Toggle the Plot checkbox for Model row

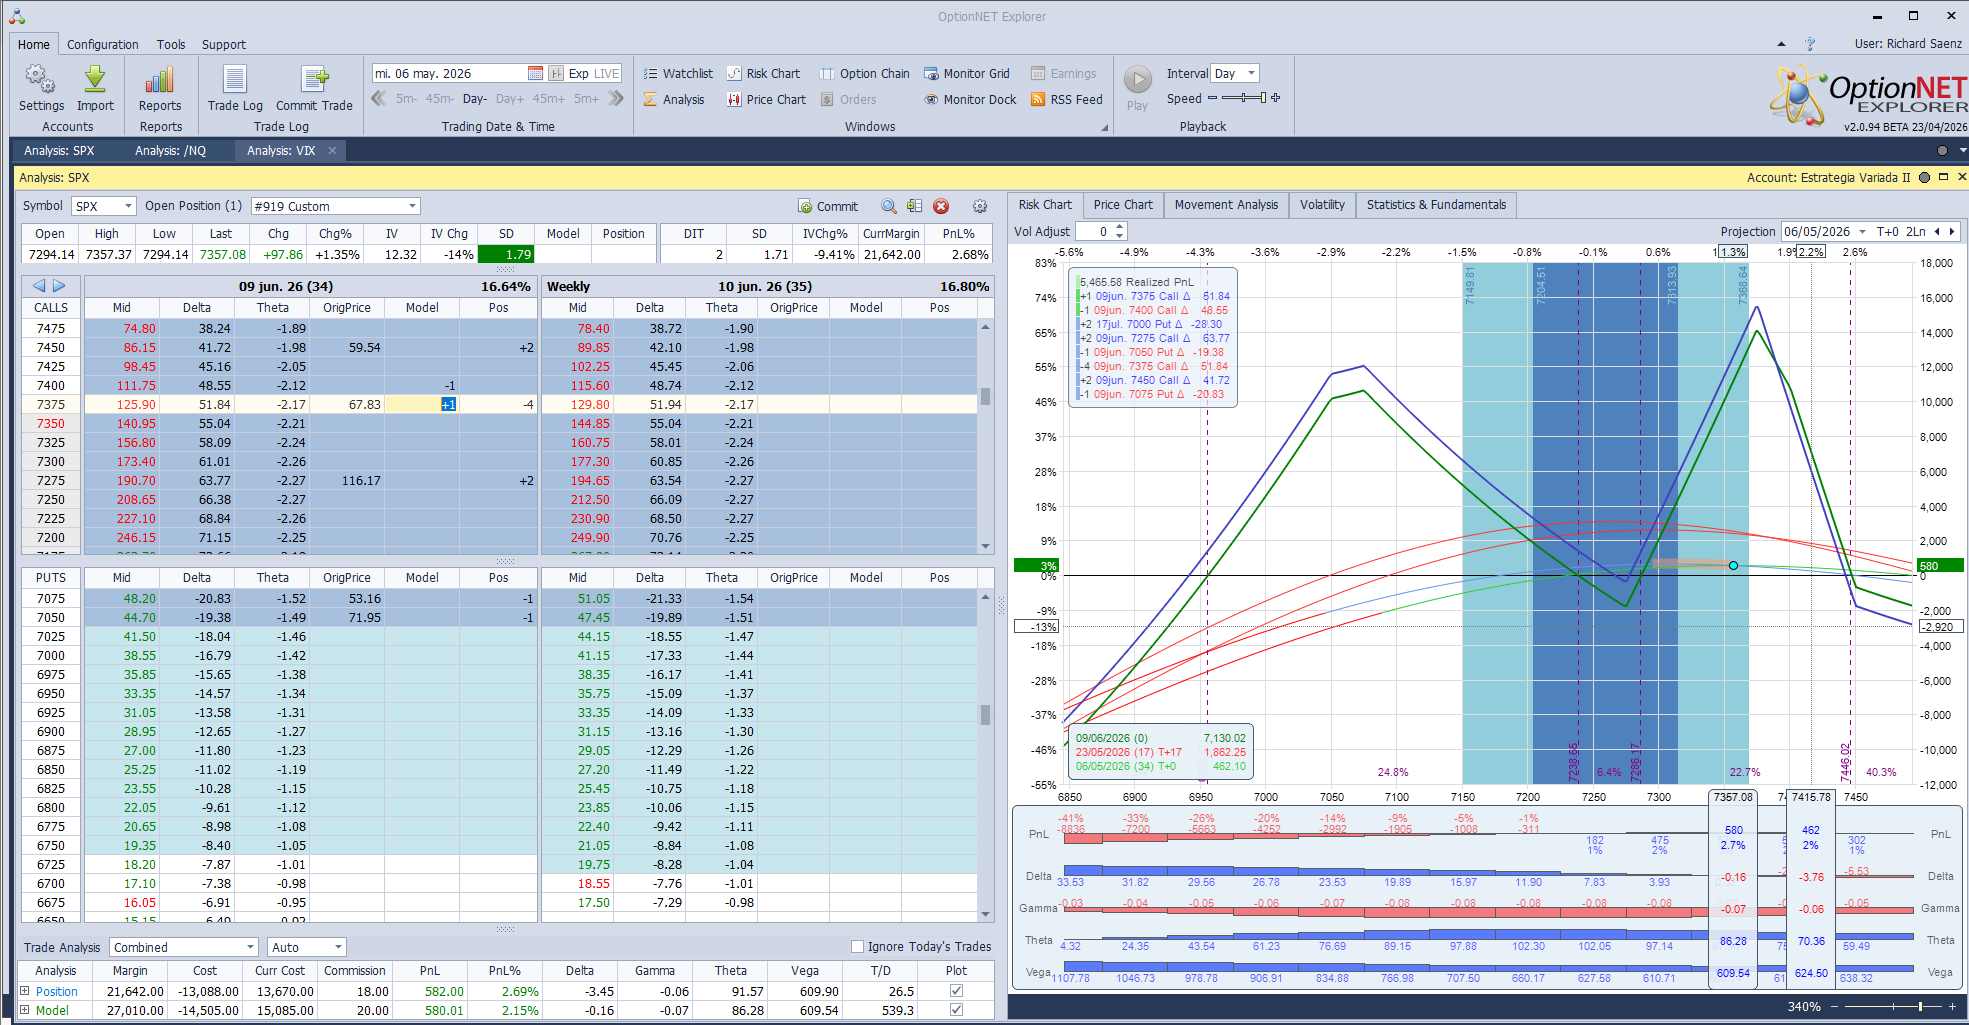[956, 1010]
